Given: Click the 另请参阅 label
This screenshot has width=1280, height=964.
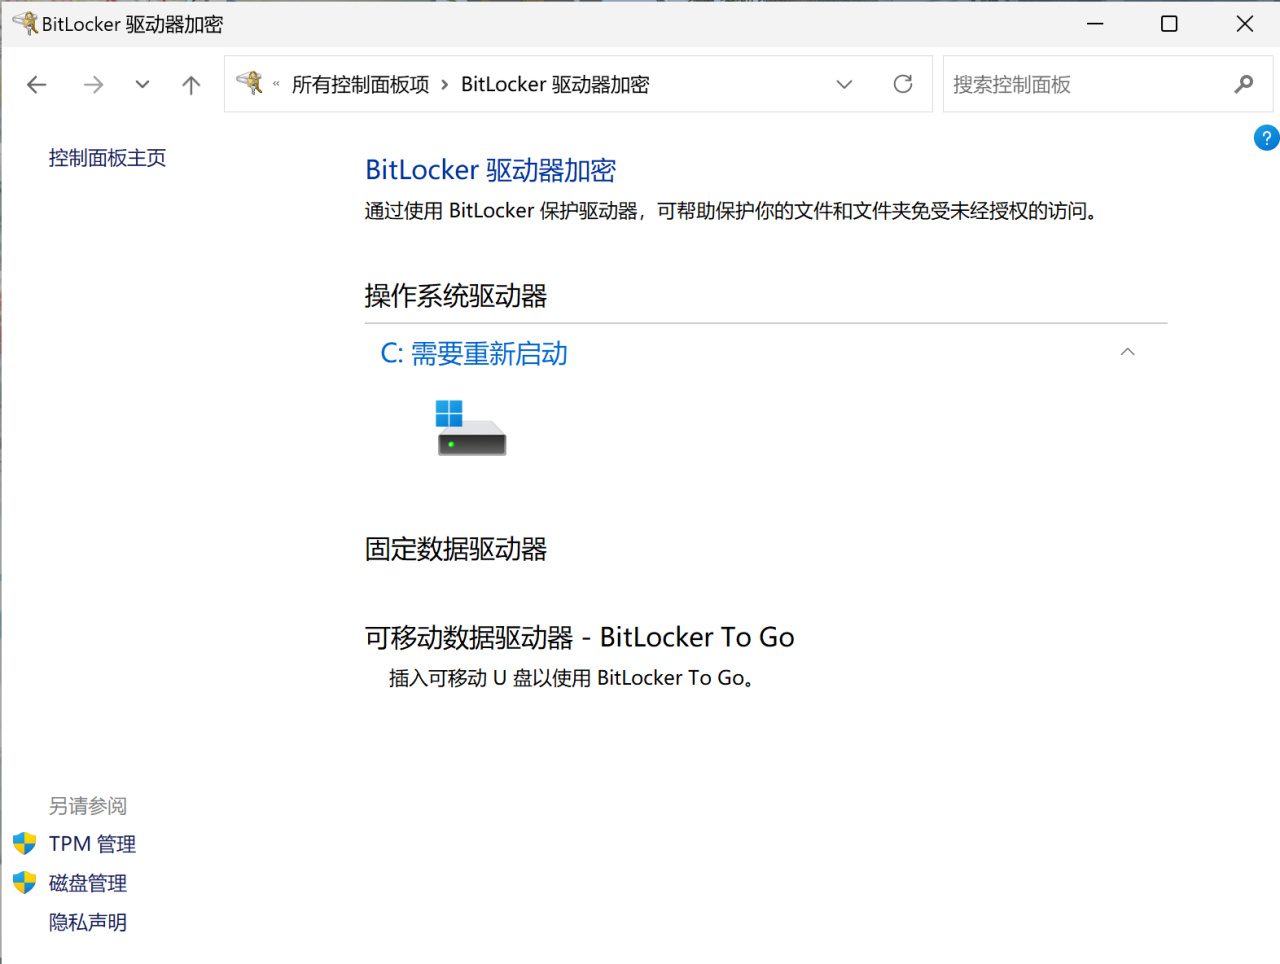Looking at the screenshot, I should point(88,806).
